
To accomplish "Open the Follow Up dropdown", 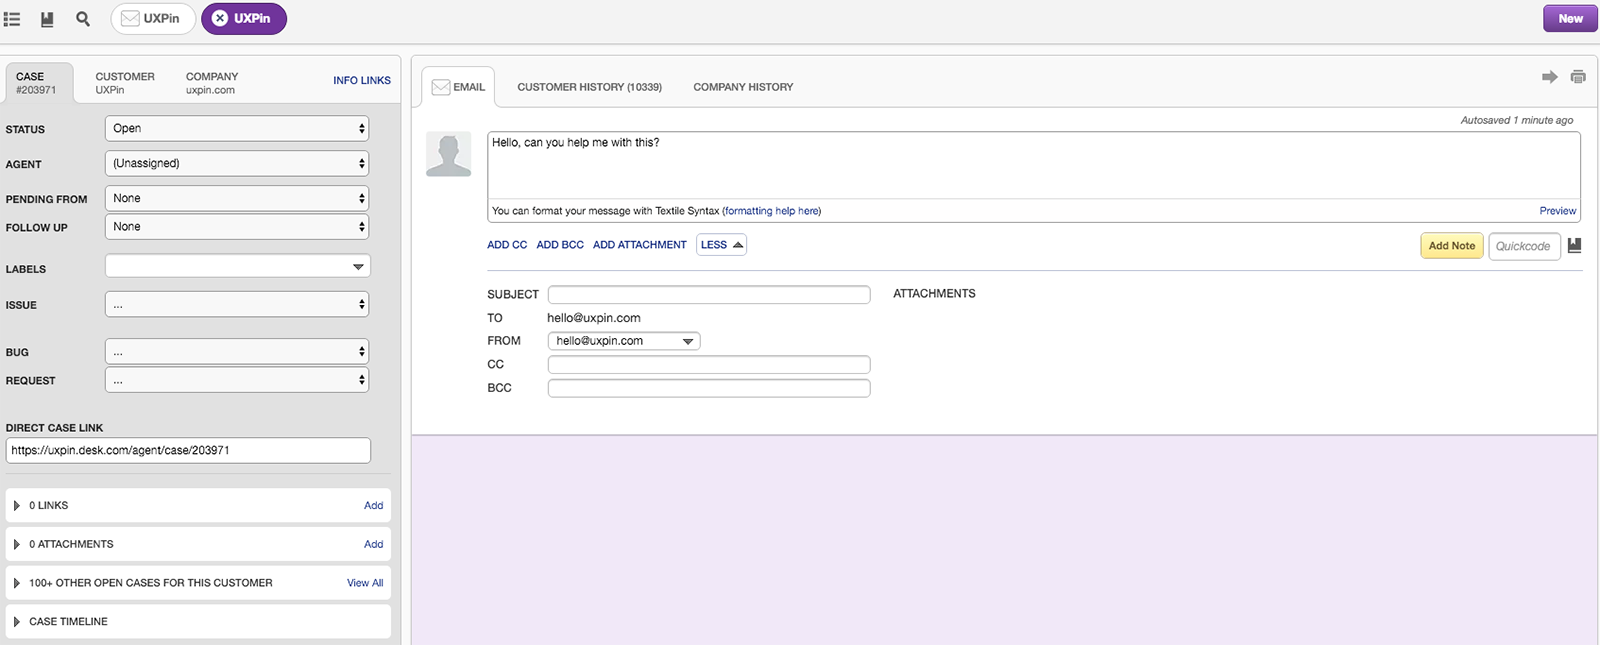I will click(x=237, y=227).
